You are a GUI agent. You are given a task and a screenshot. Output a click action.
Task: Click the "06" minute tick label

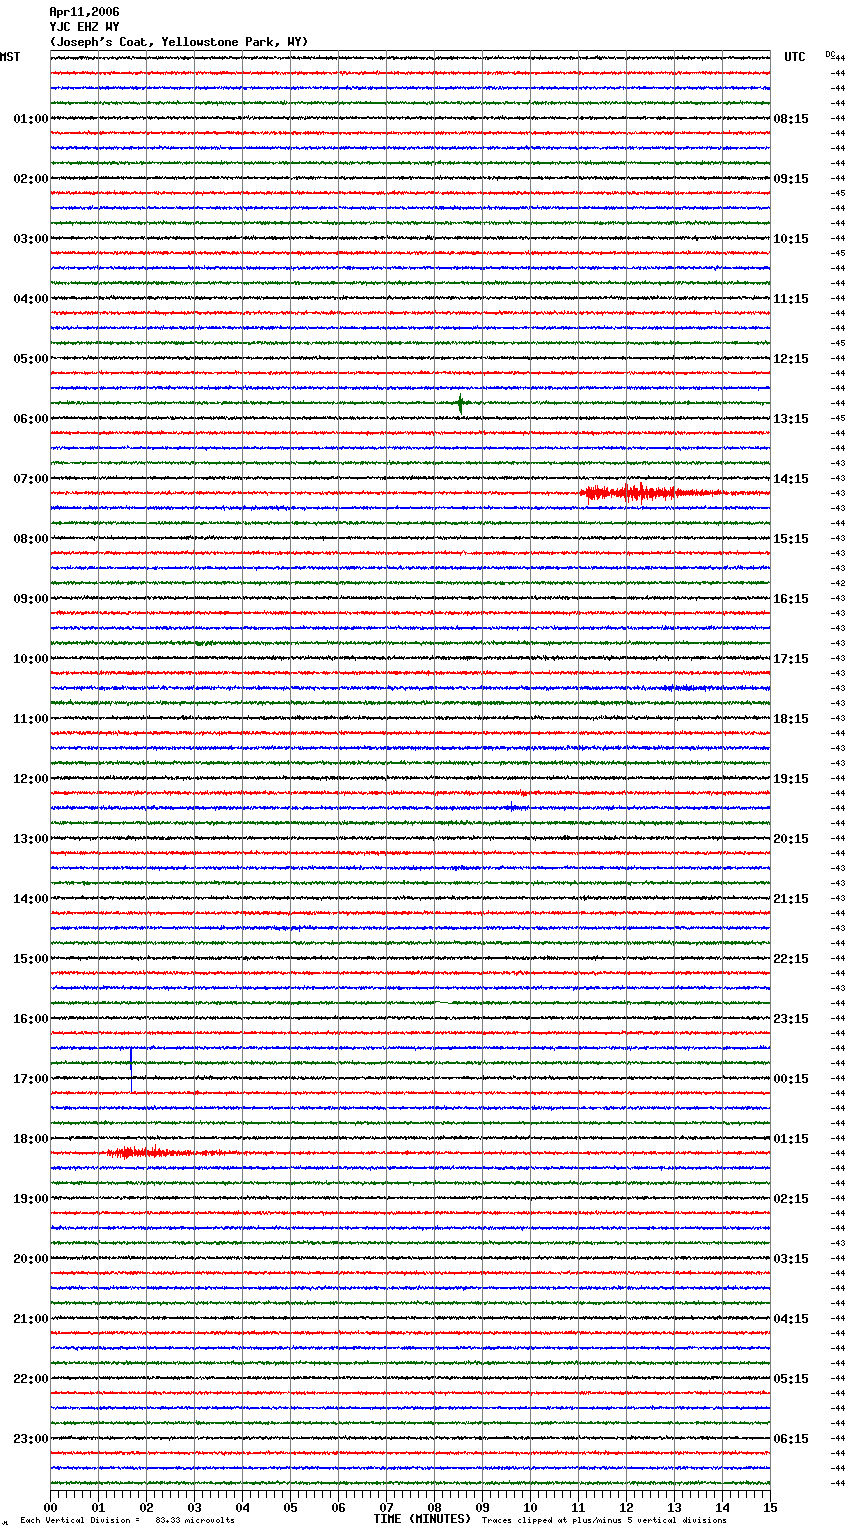tap(338, 1507)
